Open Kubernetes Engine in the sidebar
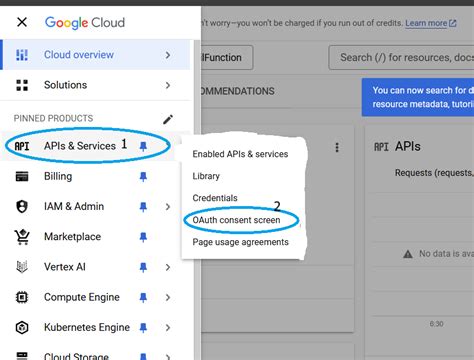Screen dimensions: 474x360 [87, 328]
